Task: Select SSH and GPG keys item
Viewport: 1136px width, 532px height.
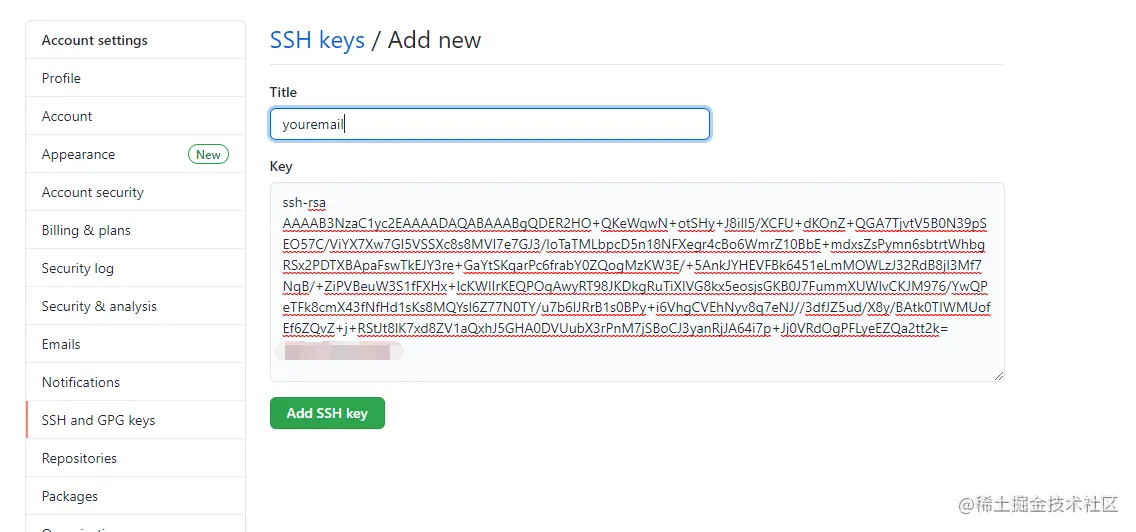Action: pos(98,420)
